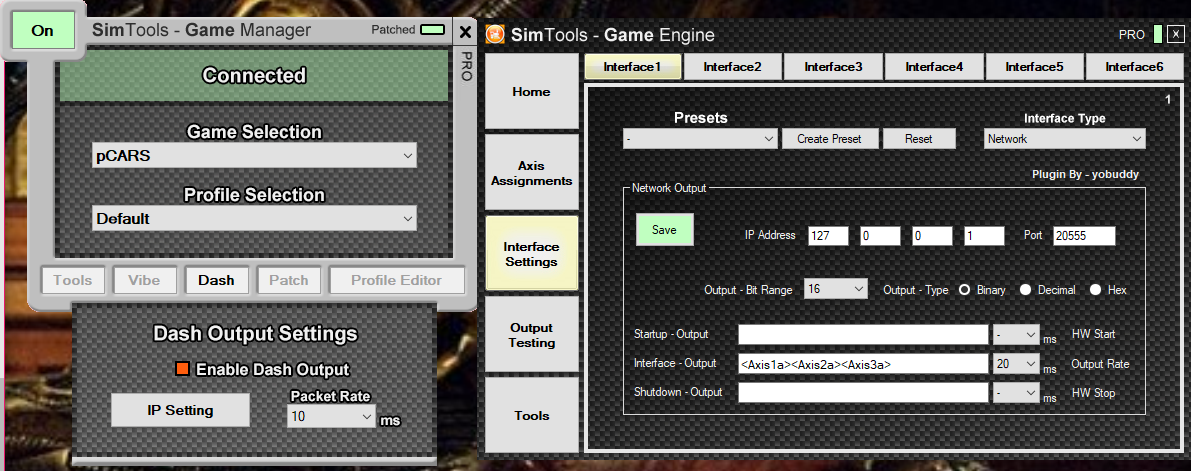Select Binary output type
This screenshot has width=1191, height=471.
point(965,289)
